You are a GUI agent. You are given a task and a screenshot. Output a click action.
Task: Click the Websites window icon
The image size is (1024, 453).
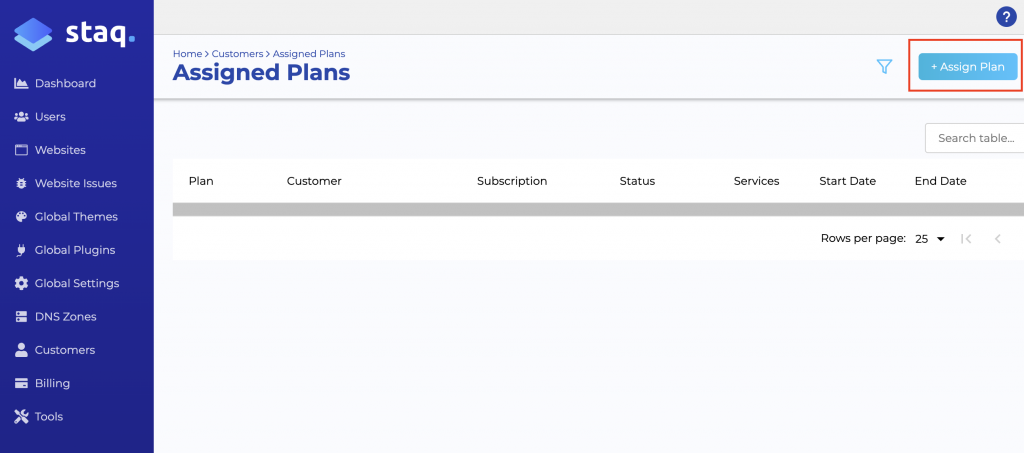(x=21, y=150)
